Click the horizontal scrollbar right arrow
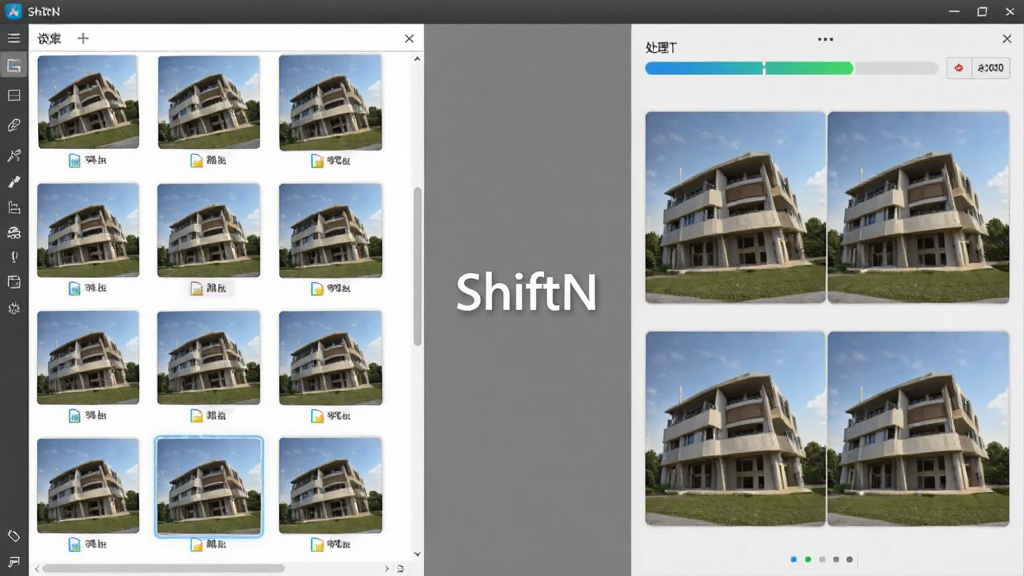Viewport: 1024px width, 576px height. point(387,569)
